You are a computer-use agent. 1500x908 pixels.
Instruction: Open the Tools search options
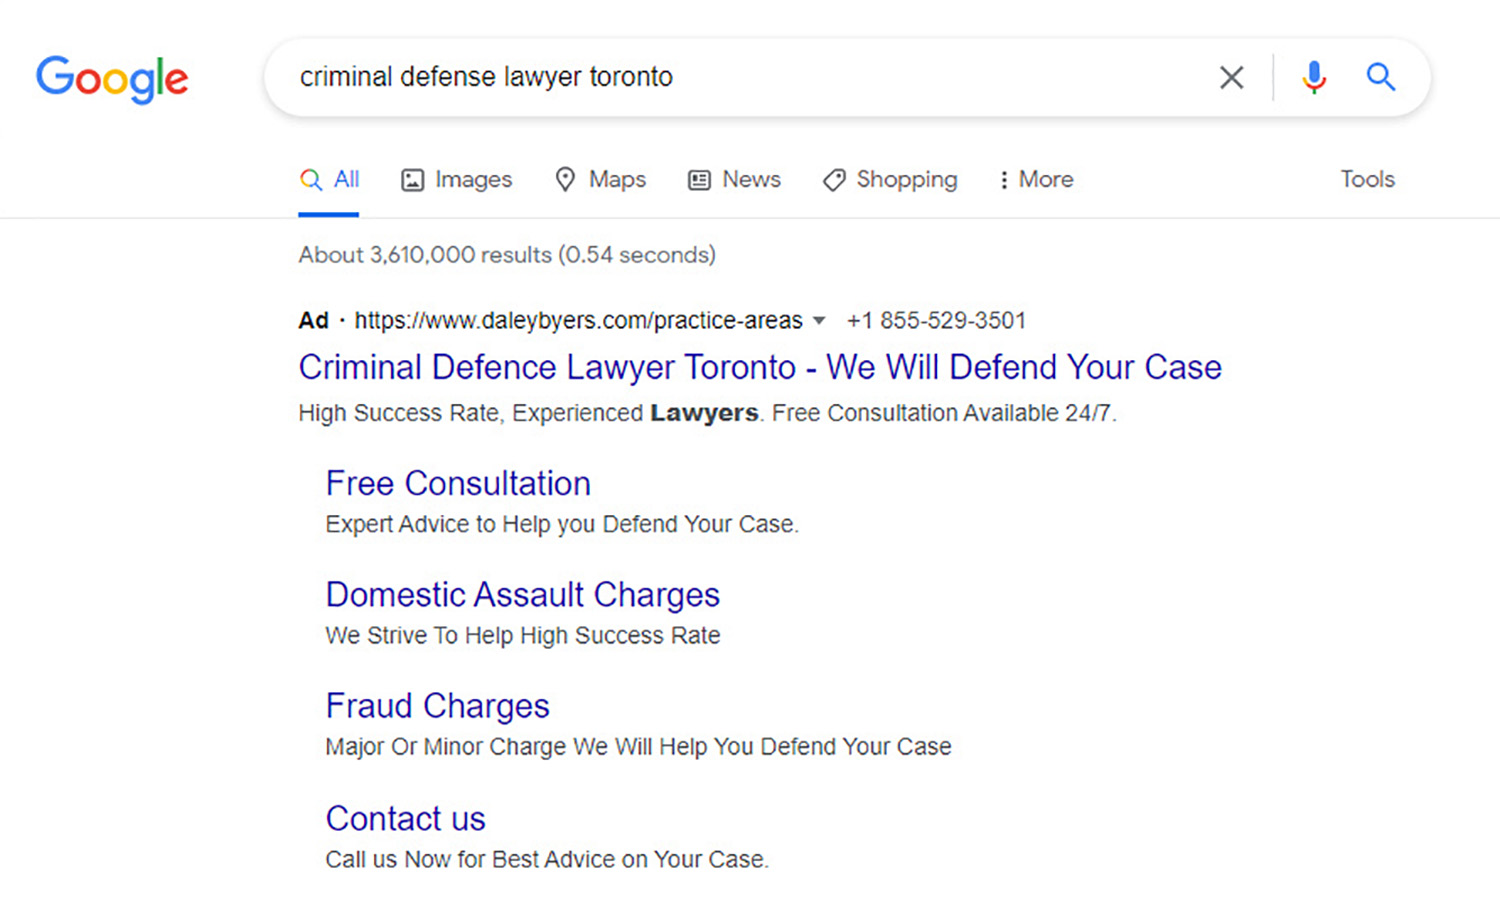tap(1367, 179)
